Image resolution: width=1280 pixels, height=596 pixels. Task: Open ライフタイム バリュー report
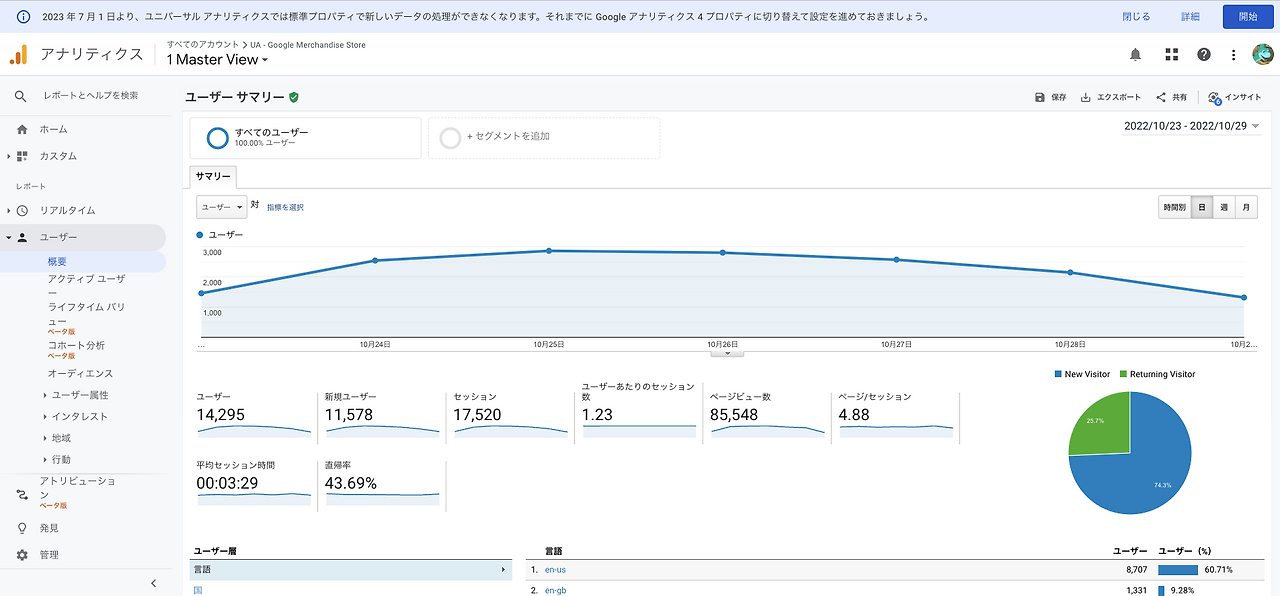tap(86, 314)
